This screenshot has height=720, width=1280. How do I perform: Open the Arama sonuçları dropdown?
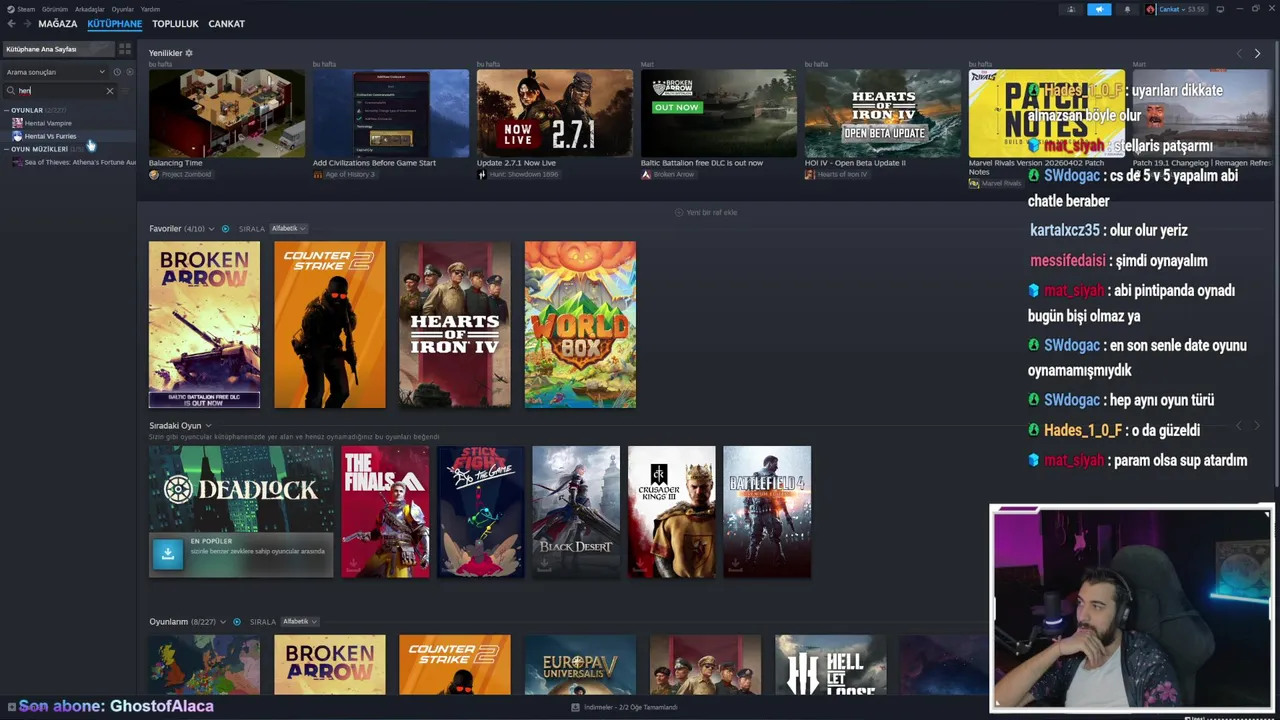click(x=55, y=72)
